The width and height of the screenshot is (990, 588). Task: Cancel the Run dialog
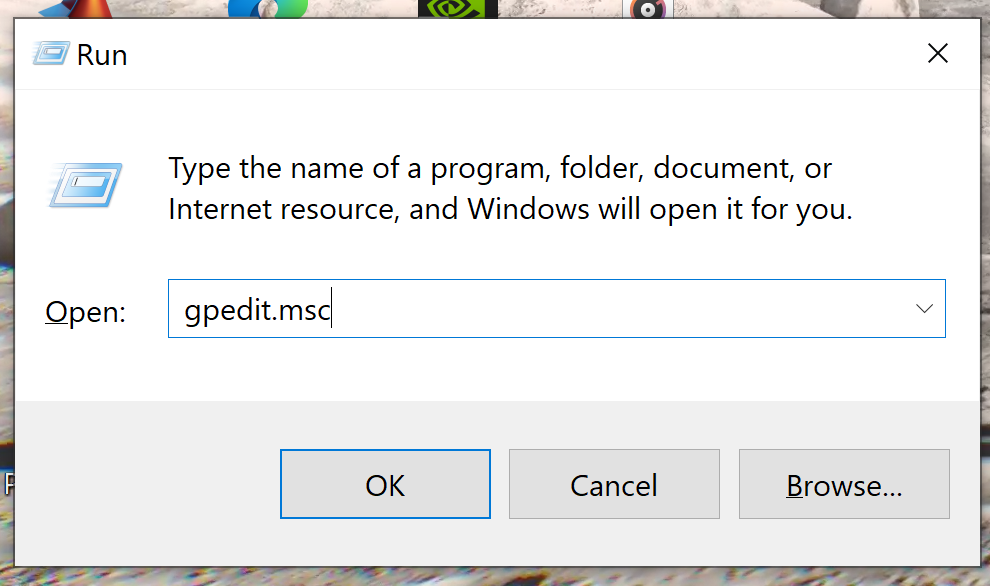[x=614, y=484]
